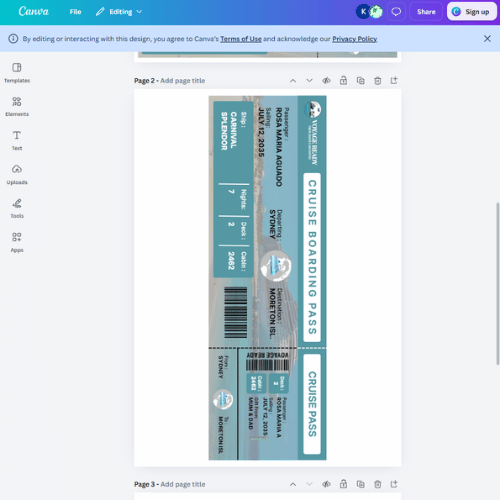Delete Page 2 with the trash icon
The width and height of the screenshot is (500, 500).
(377, 81)
